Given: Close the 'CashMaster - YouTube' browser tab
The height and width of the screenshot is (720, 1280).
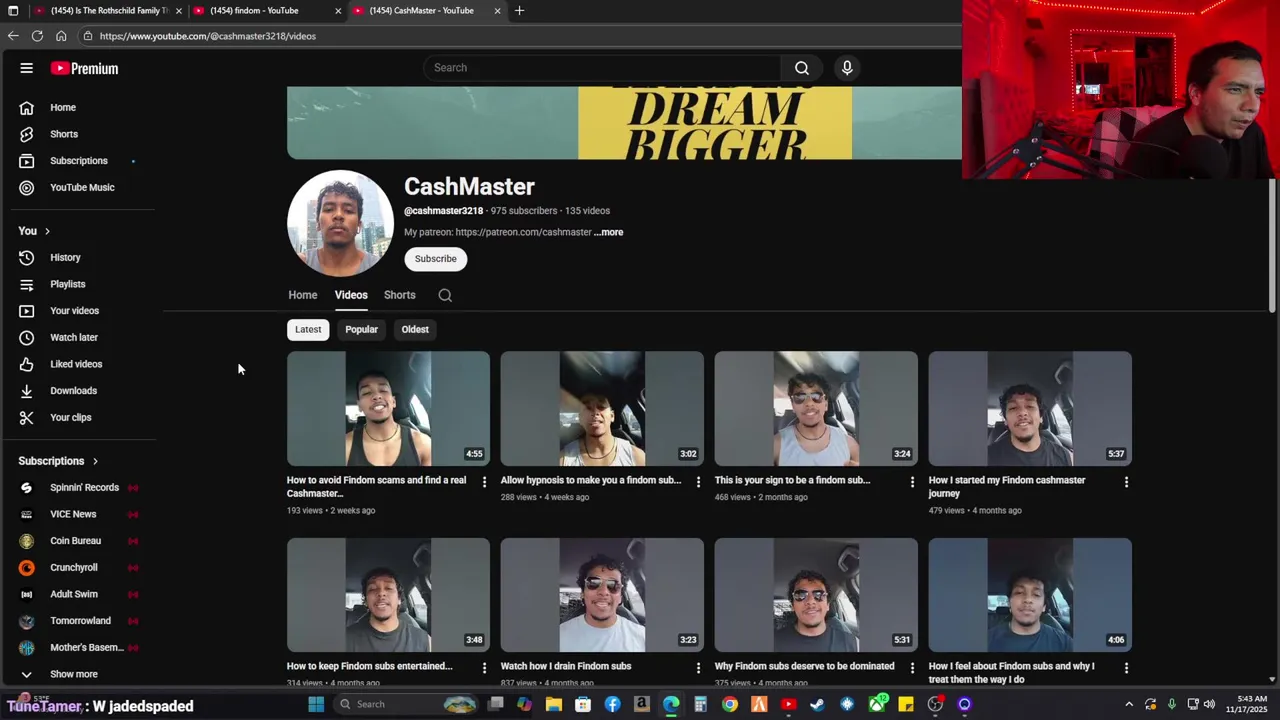Looking at the screenshot, I should click(497, 11).
